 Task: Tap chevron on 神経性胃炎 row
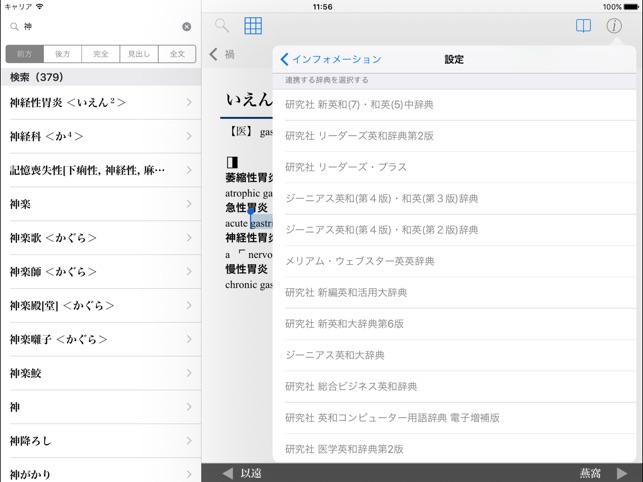[x=189, y=103]
